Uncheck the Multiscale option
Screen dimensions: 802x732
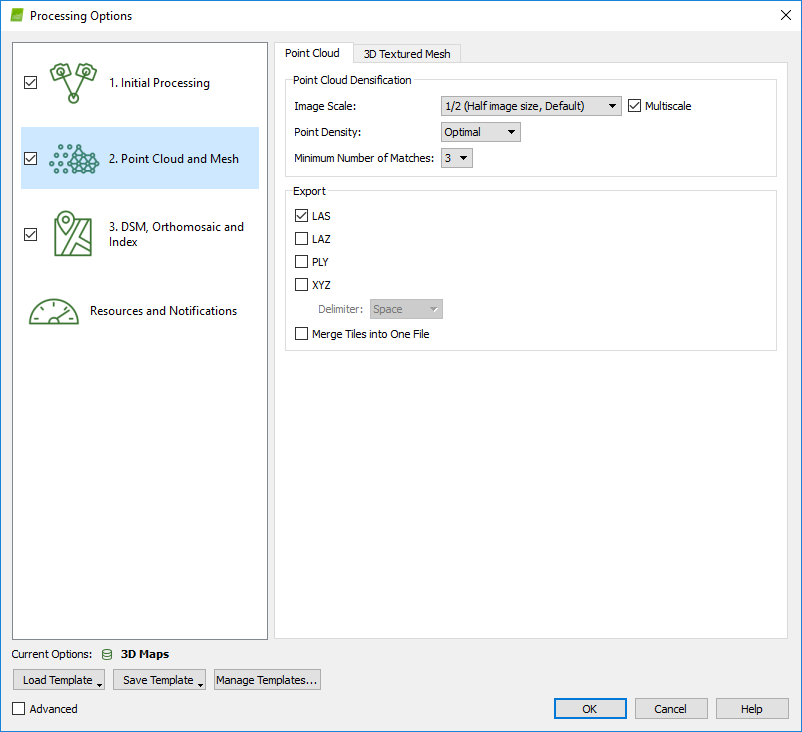pos(634,106)
